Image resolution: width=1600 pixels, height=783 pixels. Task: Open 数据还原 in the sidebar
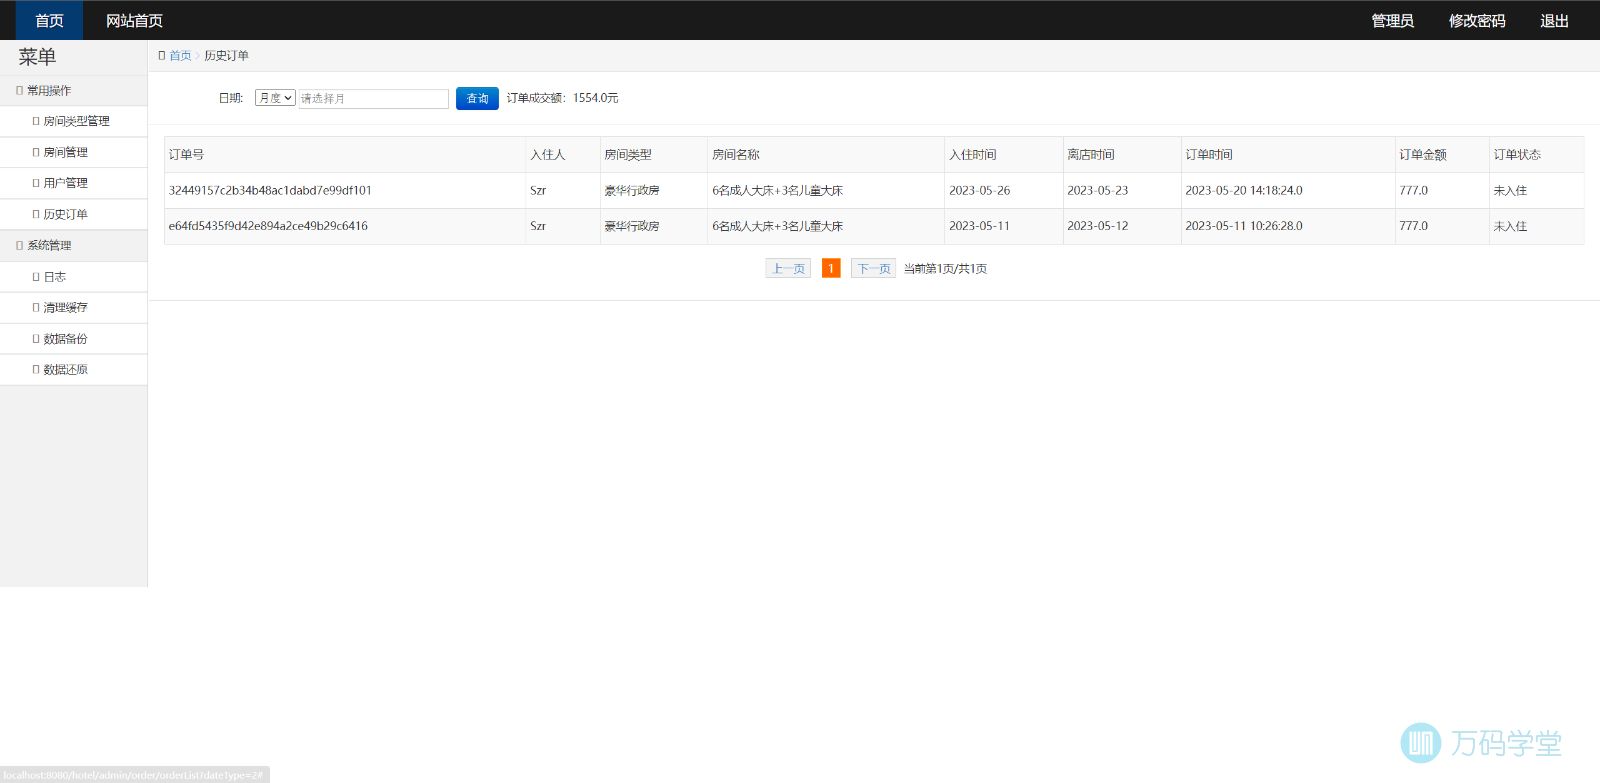(65, 369)
